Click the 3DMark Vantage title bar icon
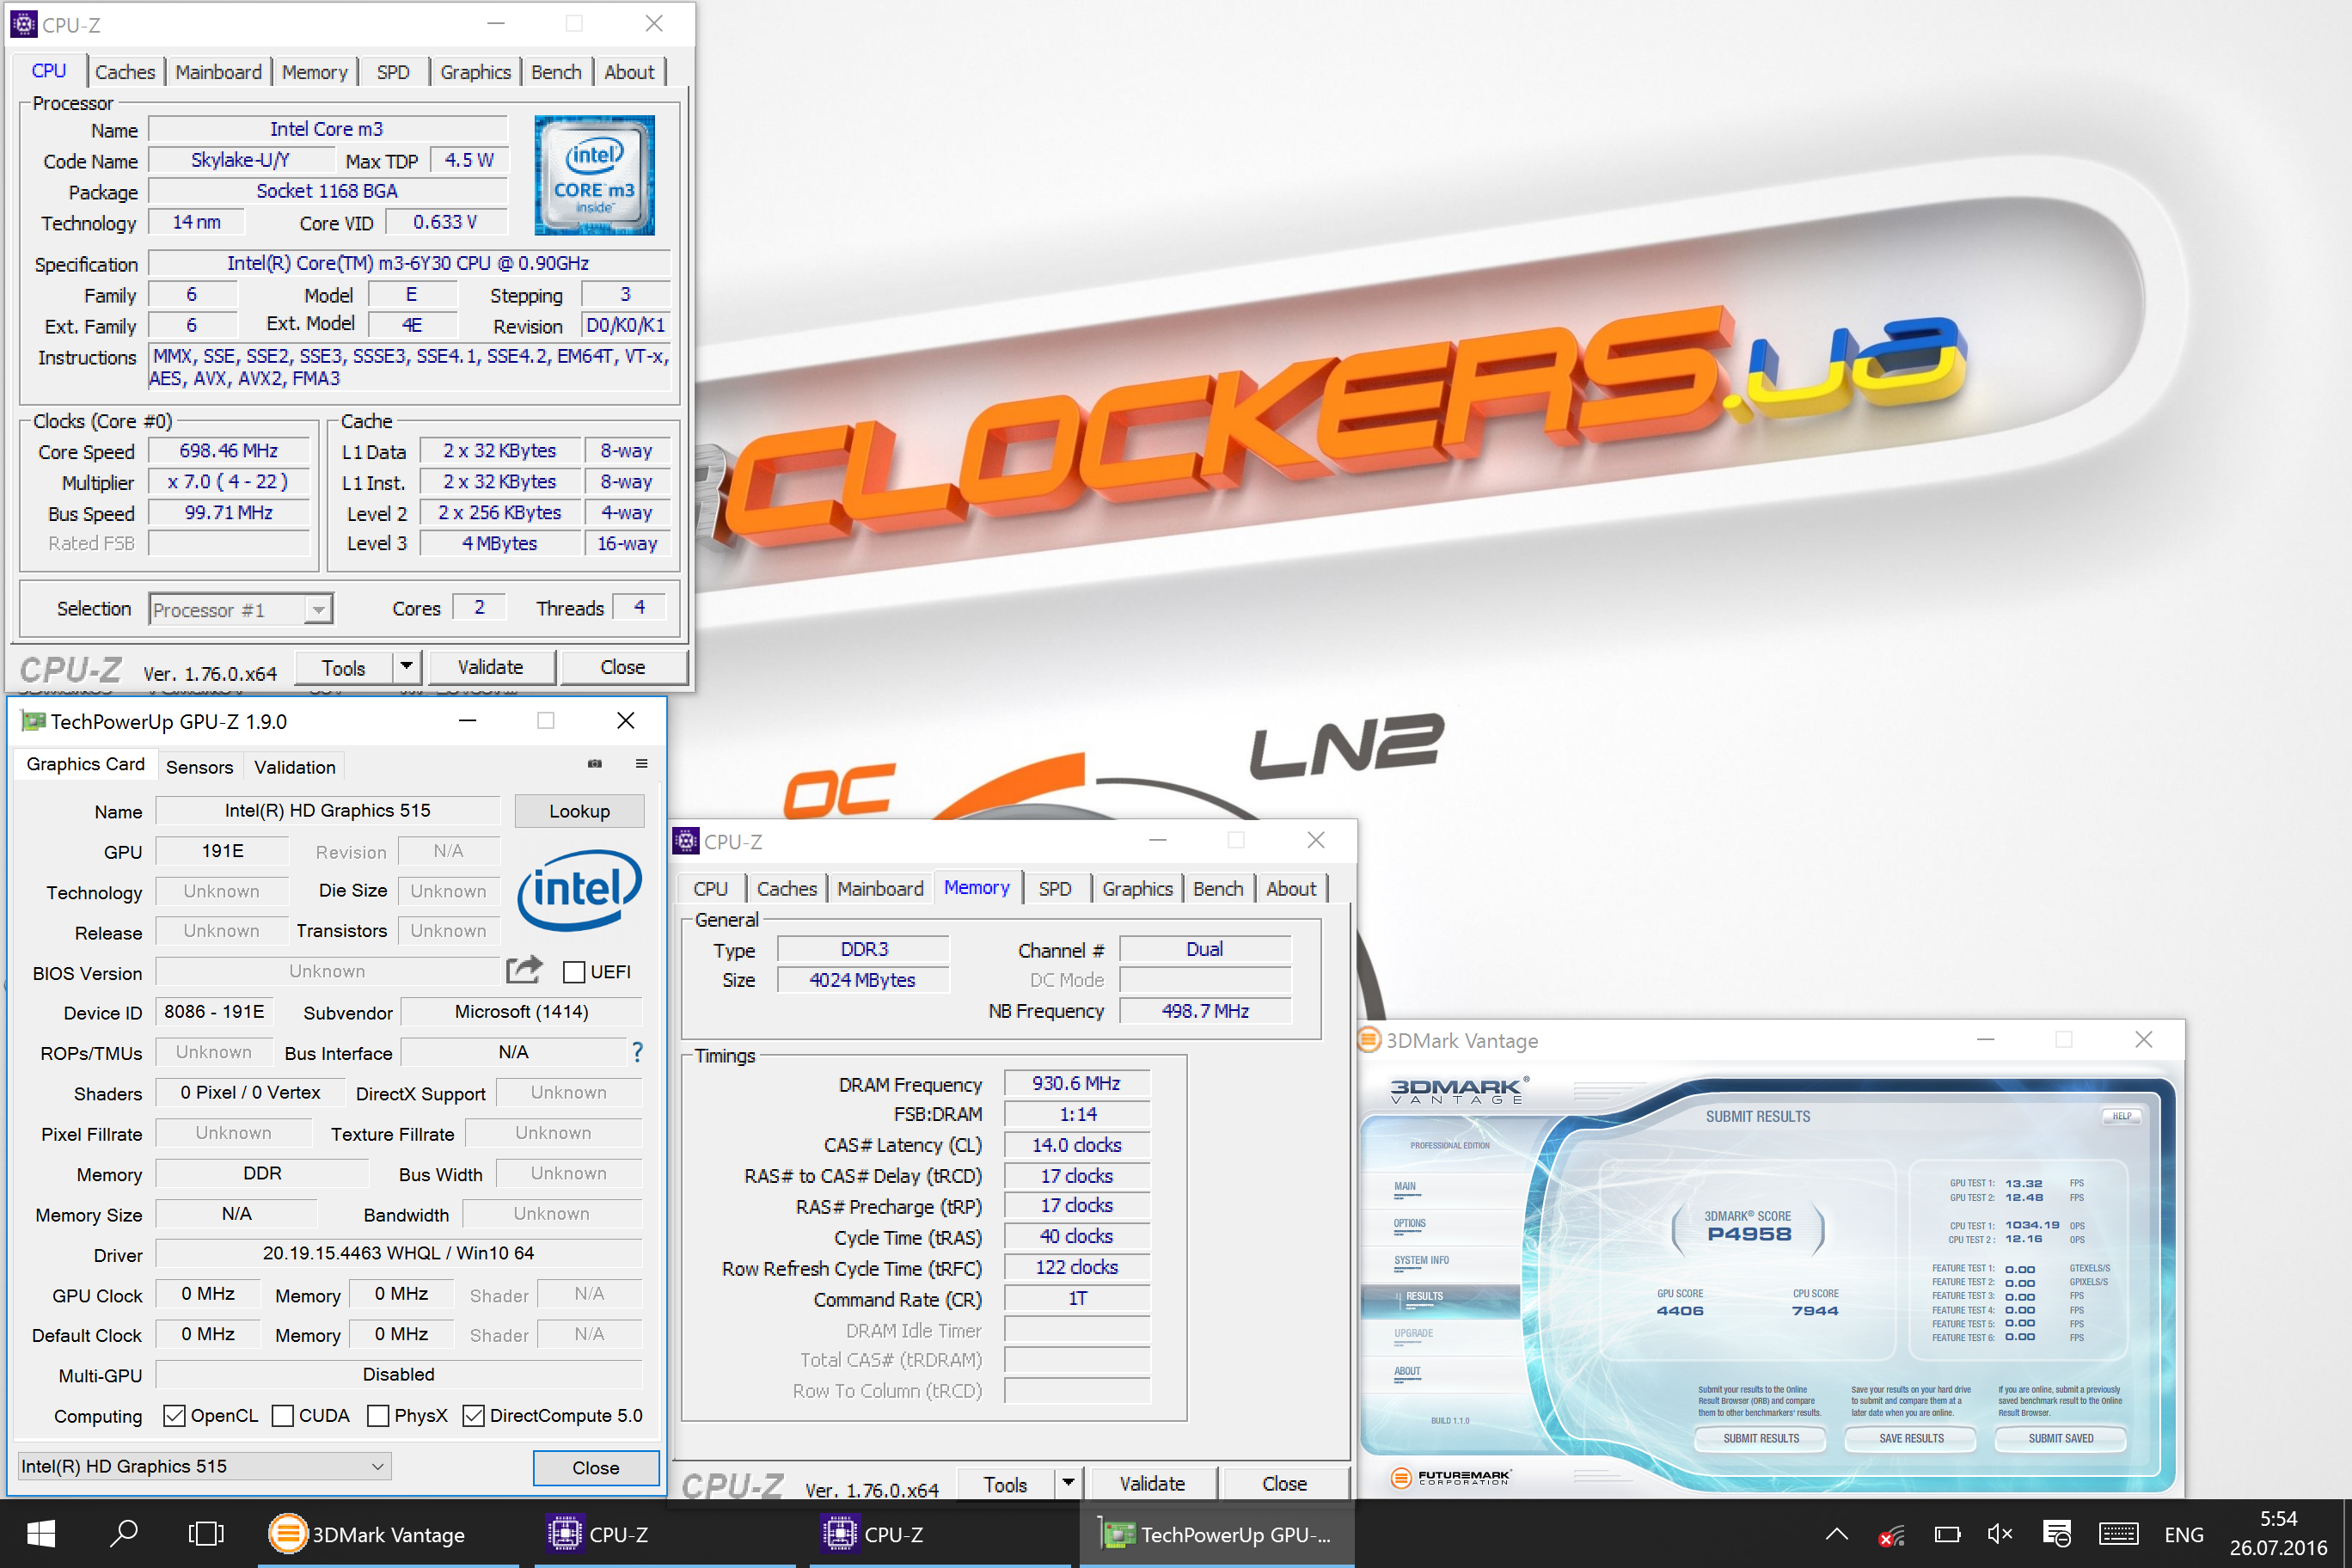This screenshot has width=2352, height=1568. [x=1370, y=1040]
